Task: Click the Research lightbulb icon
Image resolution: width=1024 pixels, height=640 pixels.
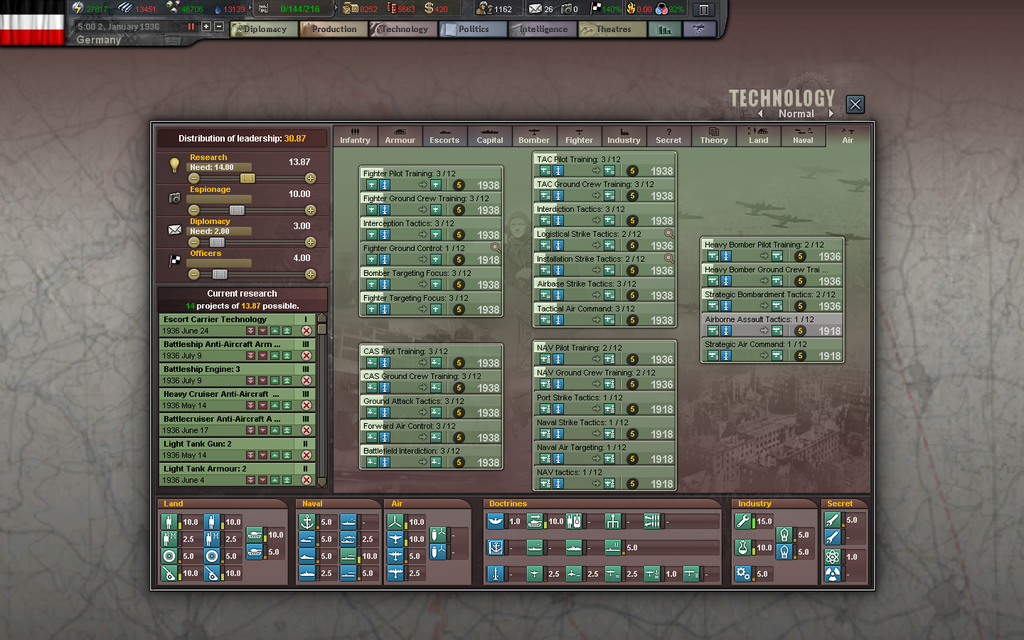Action: click(x=174, y=165)
